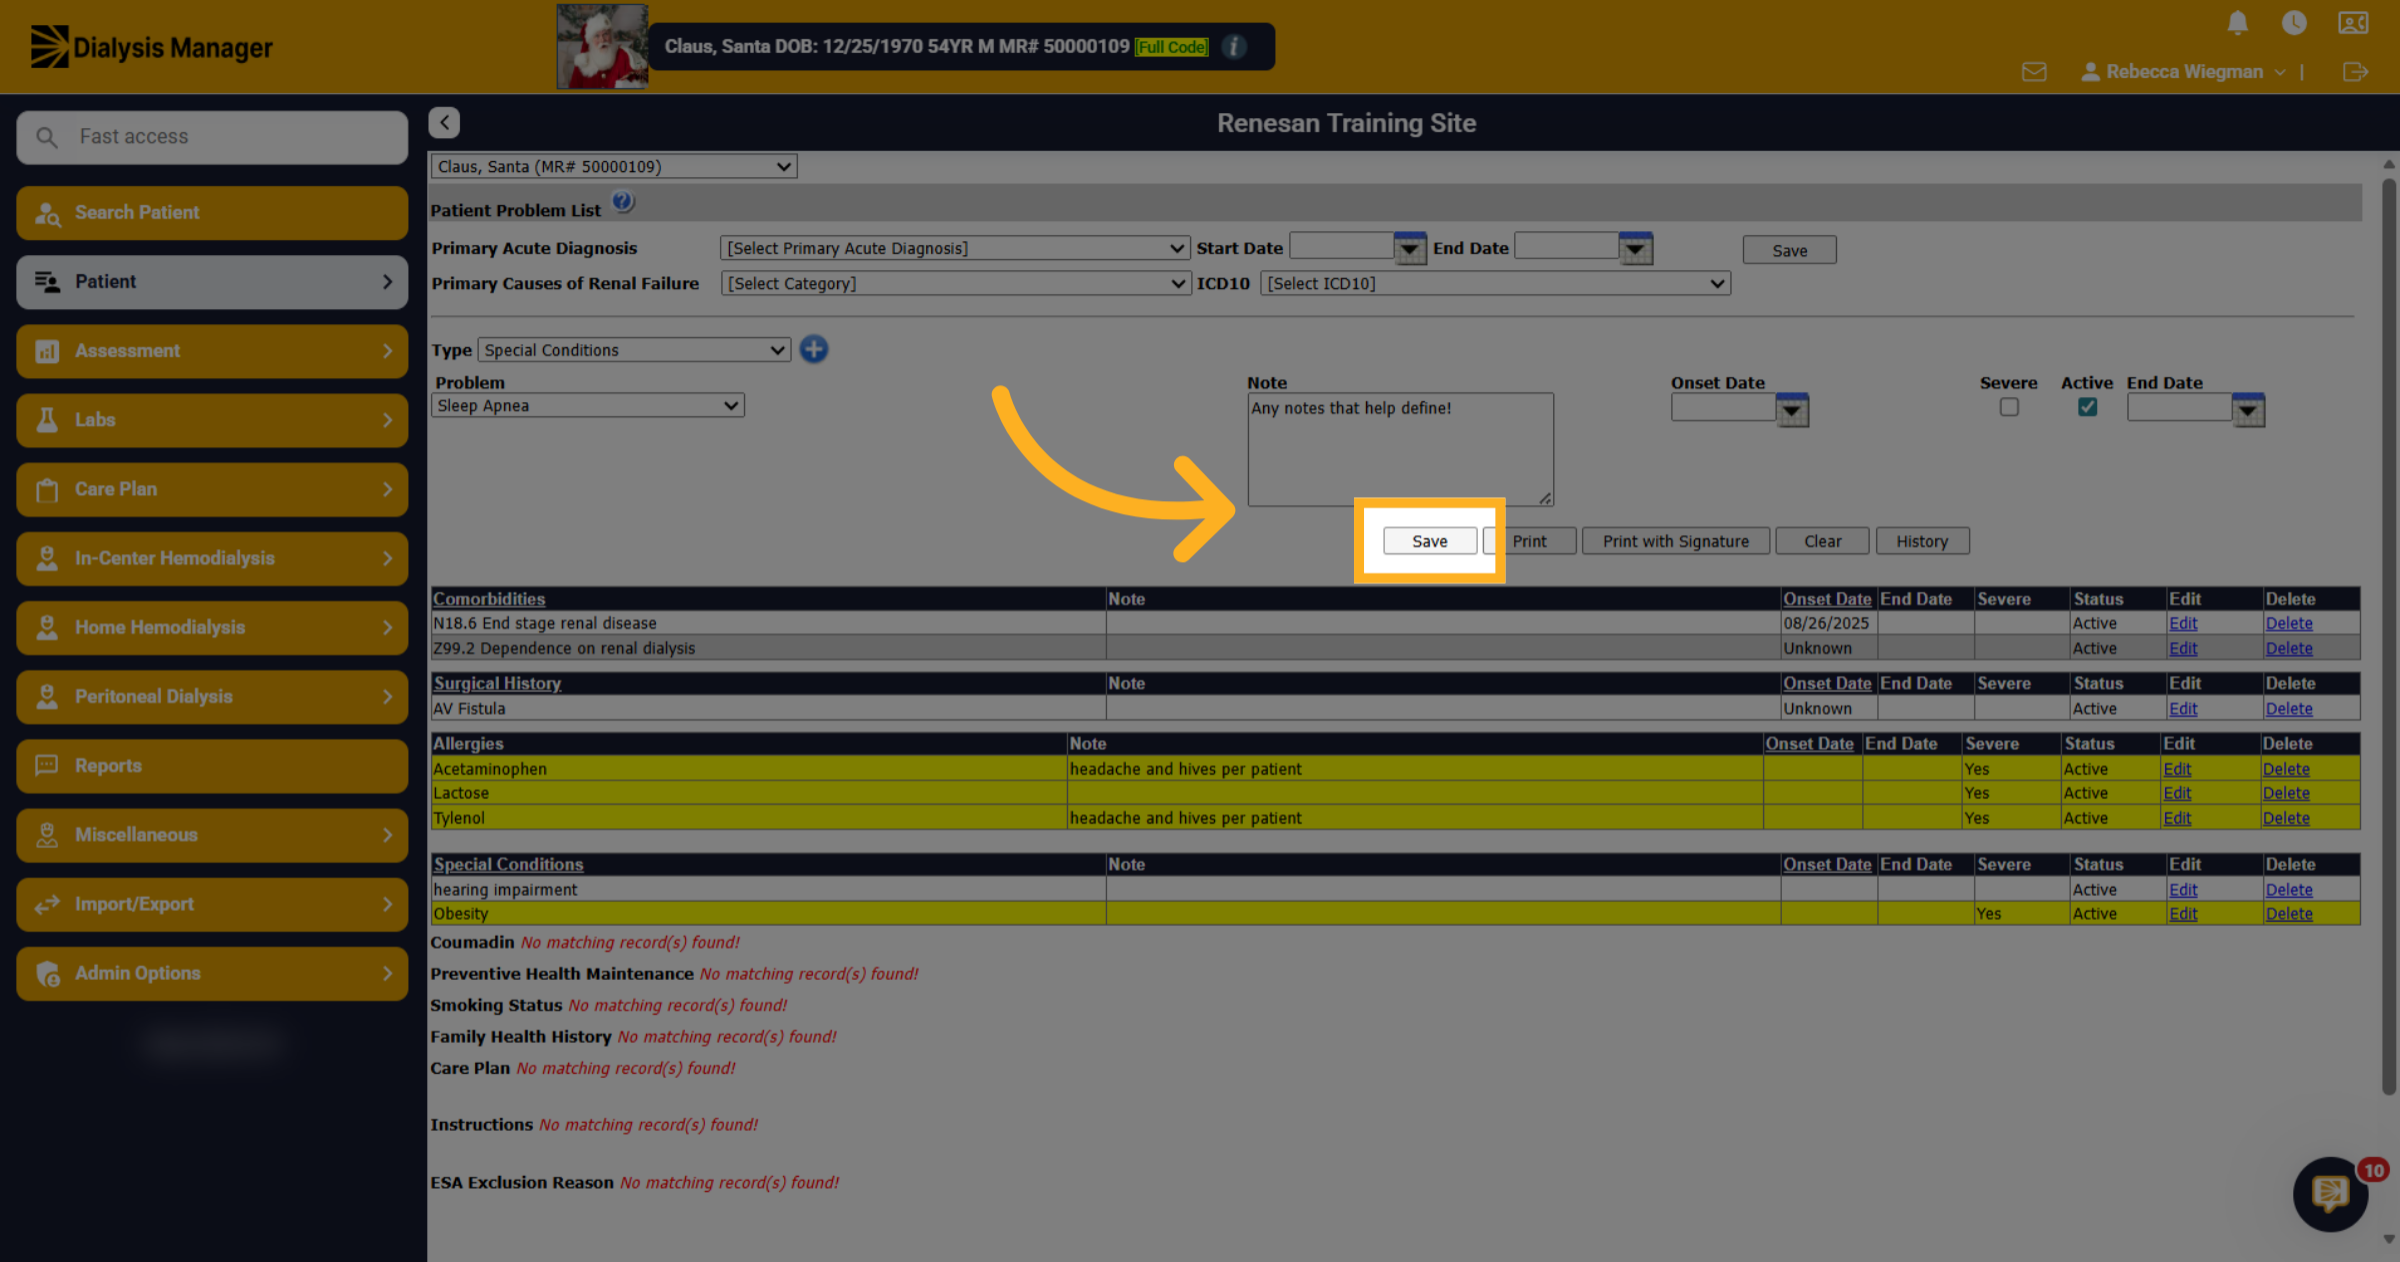Uncheck the Active checkbox

point(2087,407)
